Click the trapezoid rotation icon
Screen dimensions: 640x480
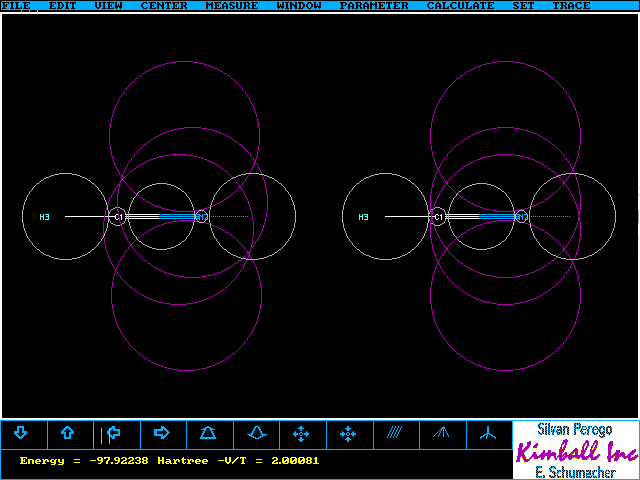coord(208,433)
